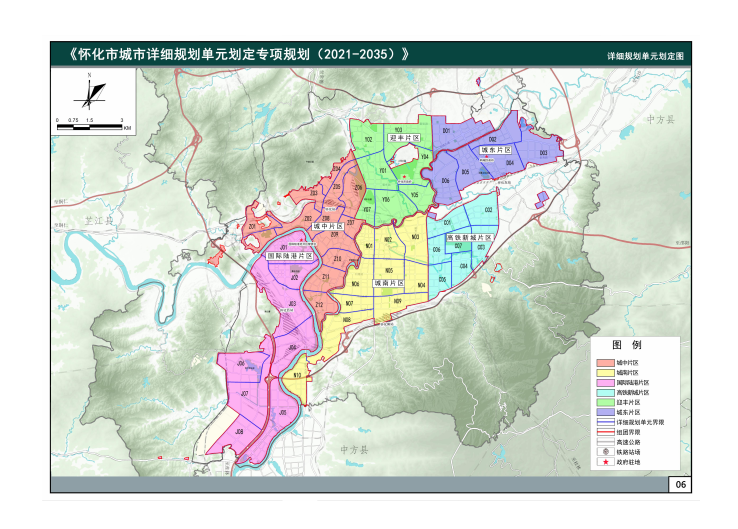Click the red cluster boundary line in legend
The height and width of the screenshot is (529, 738).
click(604, 432)
